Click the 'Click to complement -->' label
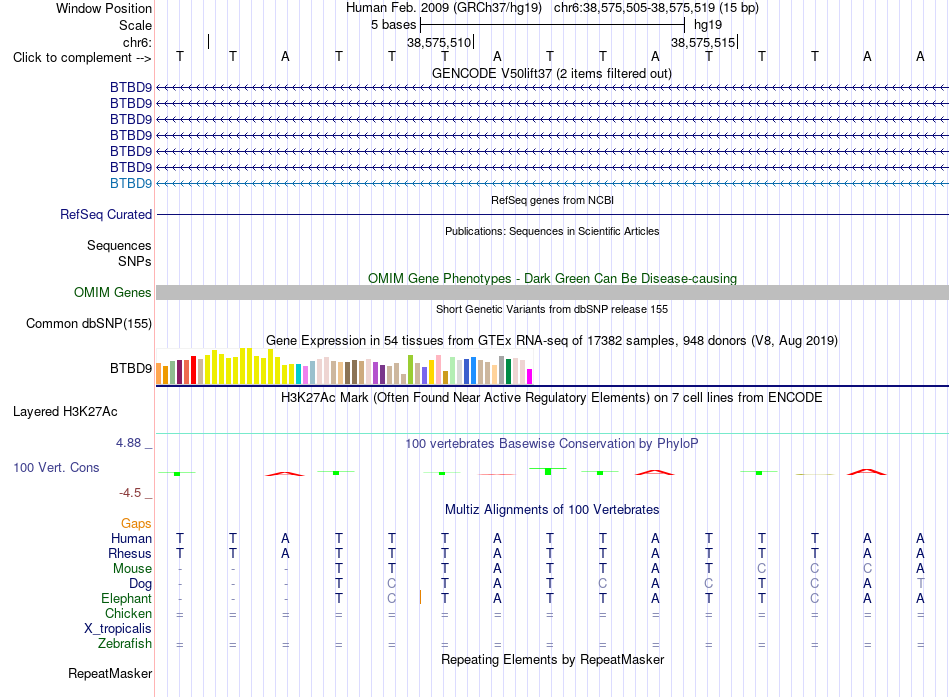Screen dimensions: 950x697 coord(82,58)
